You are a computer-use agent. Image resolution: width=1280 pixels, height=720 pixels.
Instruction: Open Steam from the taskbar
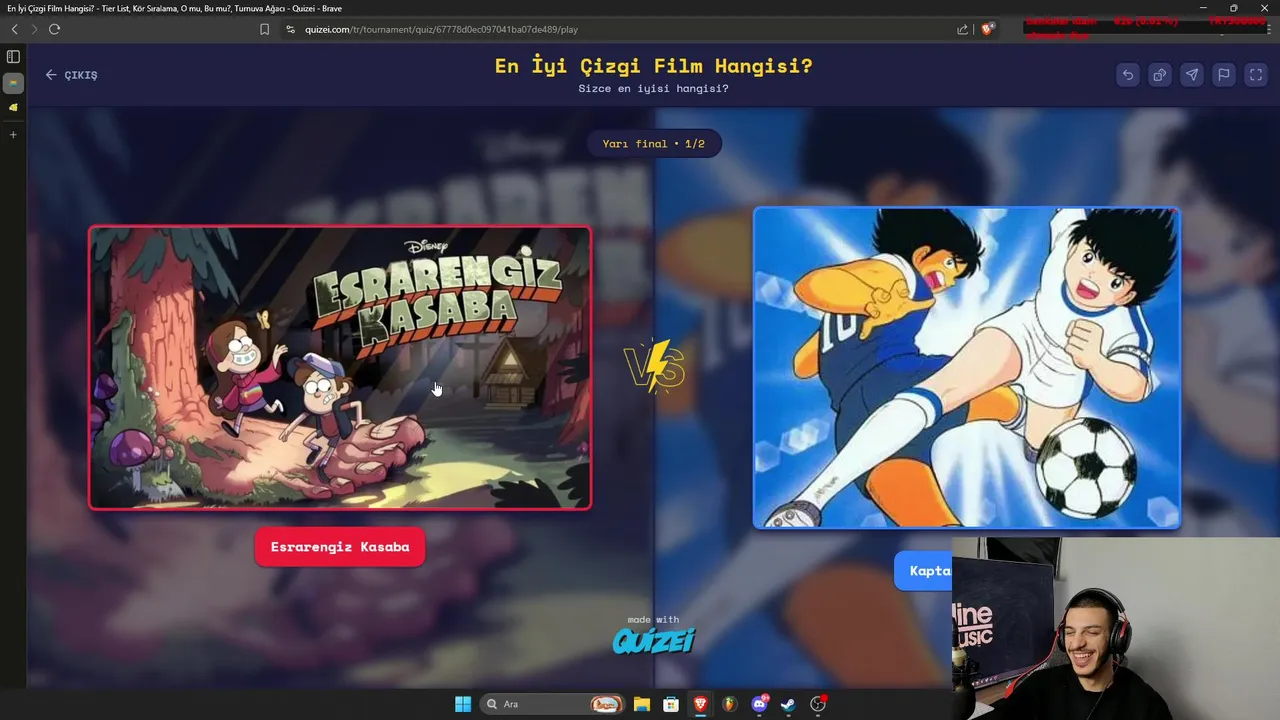tap(788, 704)
